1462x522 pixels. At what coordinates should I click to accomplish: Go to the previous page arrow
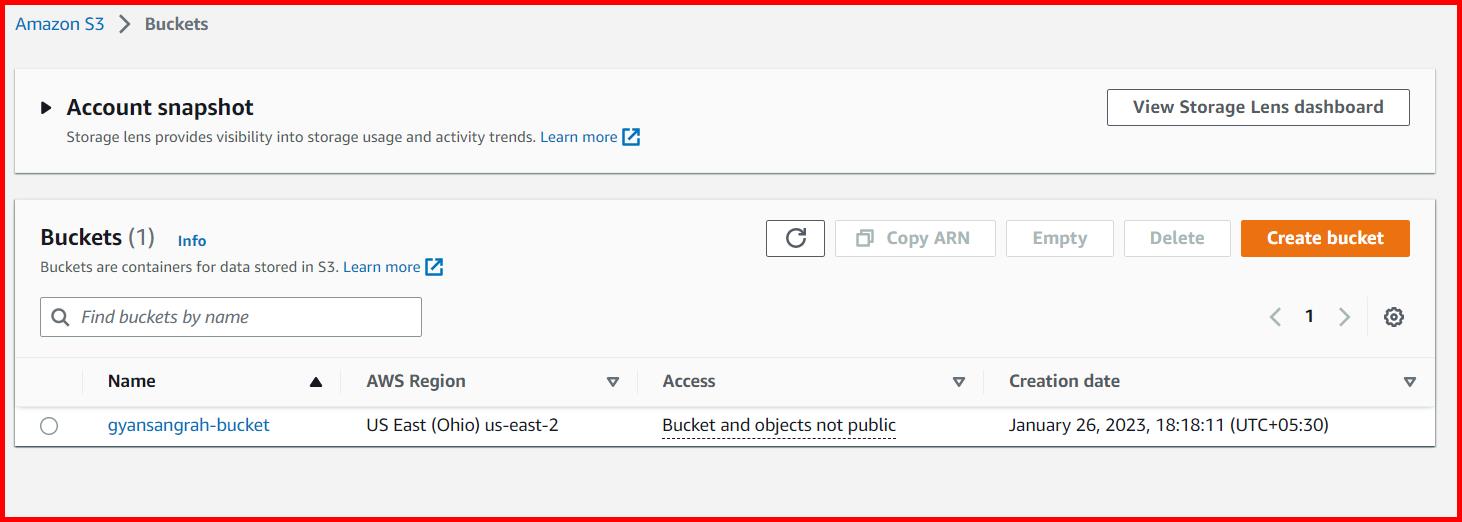pos(1275,317)
